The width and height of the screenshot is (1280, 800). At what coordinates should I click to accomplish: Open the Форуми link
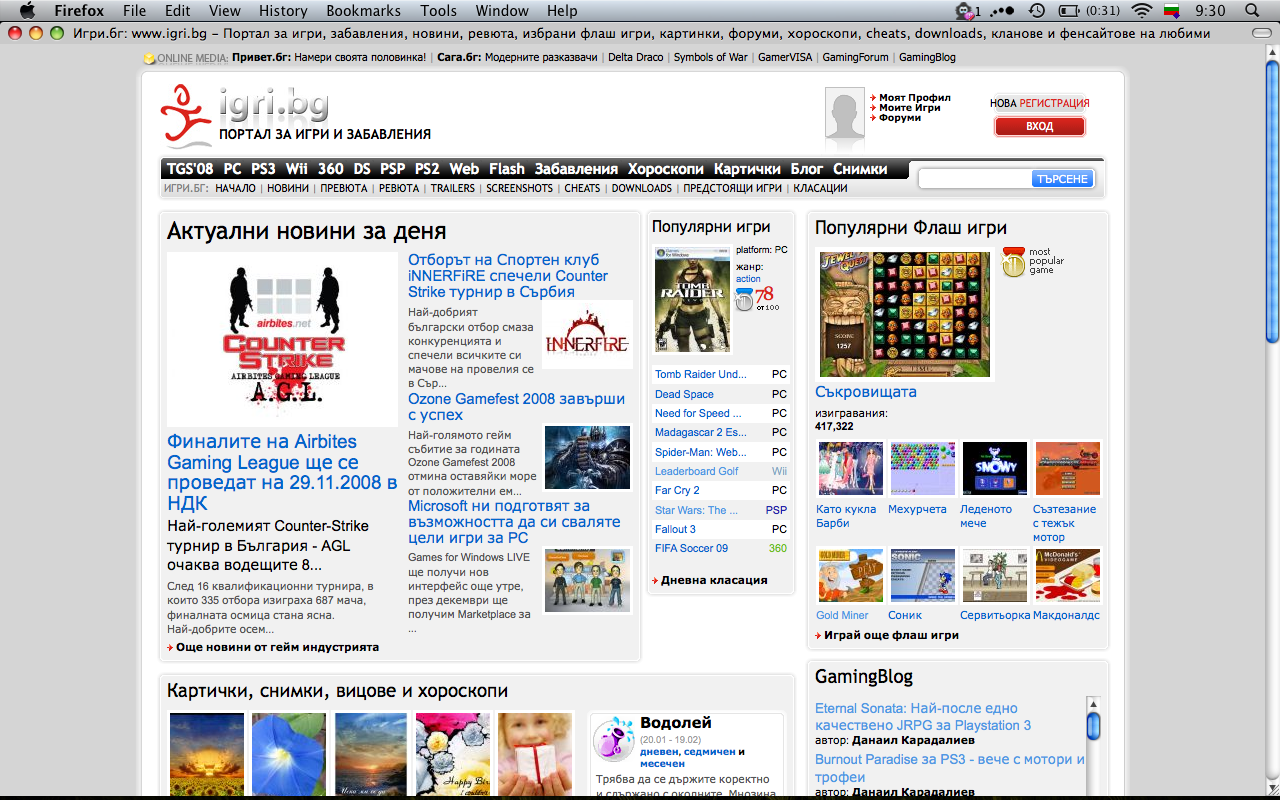coord(900,118)
